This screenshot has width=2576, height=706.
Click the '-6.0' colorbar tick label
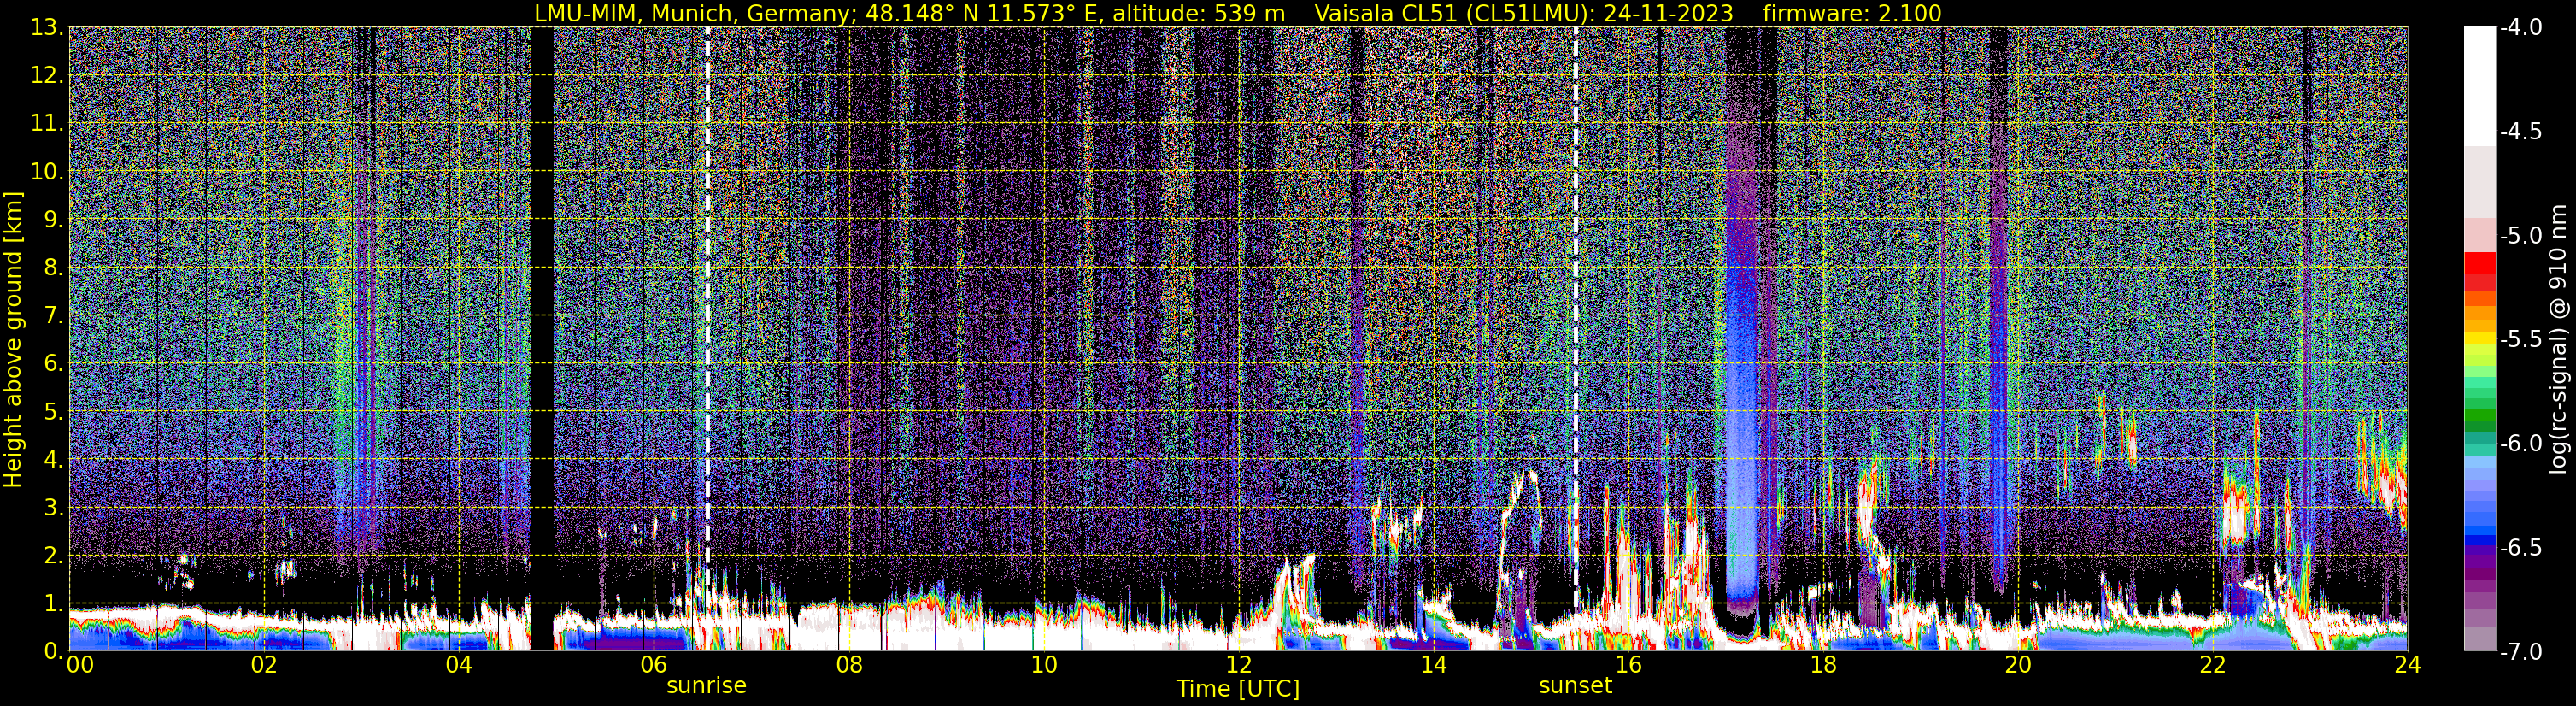tap(2520, 444)
